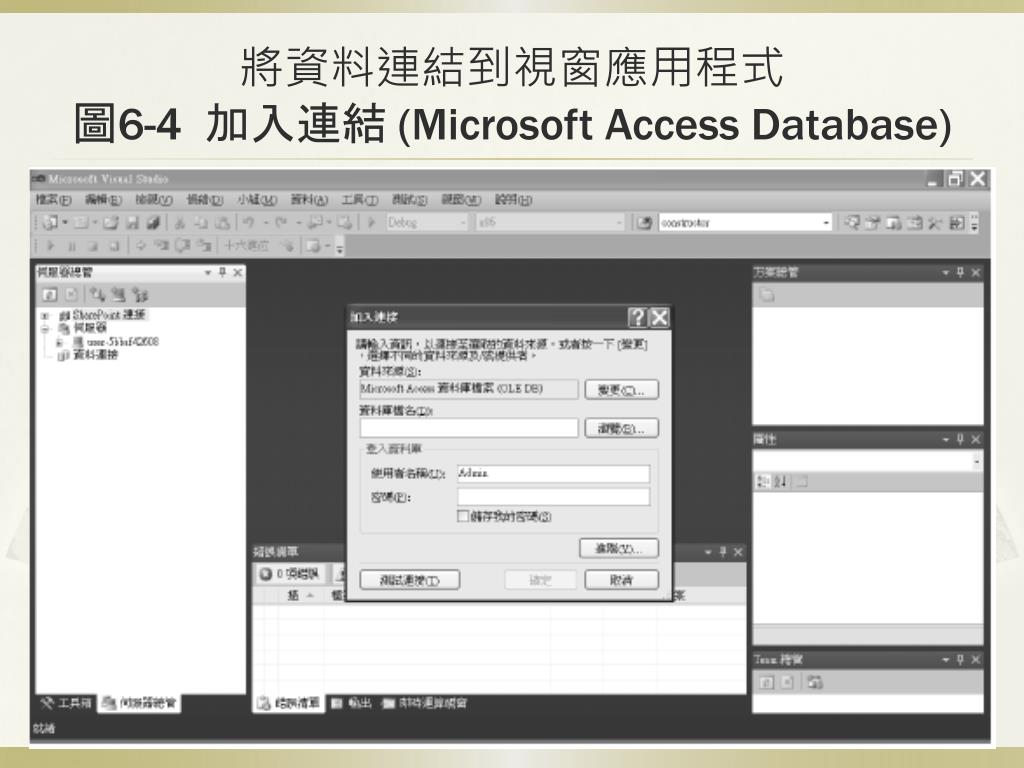Viewport: 1024px width, 768px height.
Task: Click the 瀏覽(B)... button
Action: coord(621,428)
